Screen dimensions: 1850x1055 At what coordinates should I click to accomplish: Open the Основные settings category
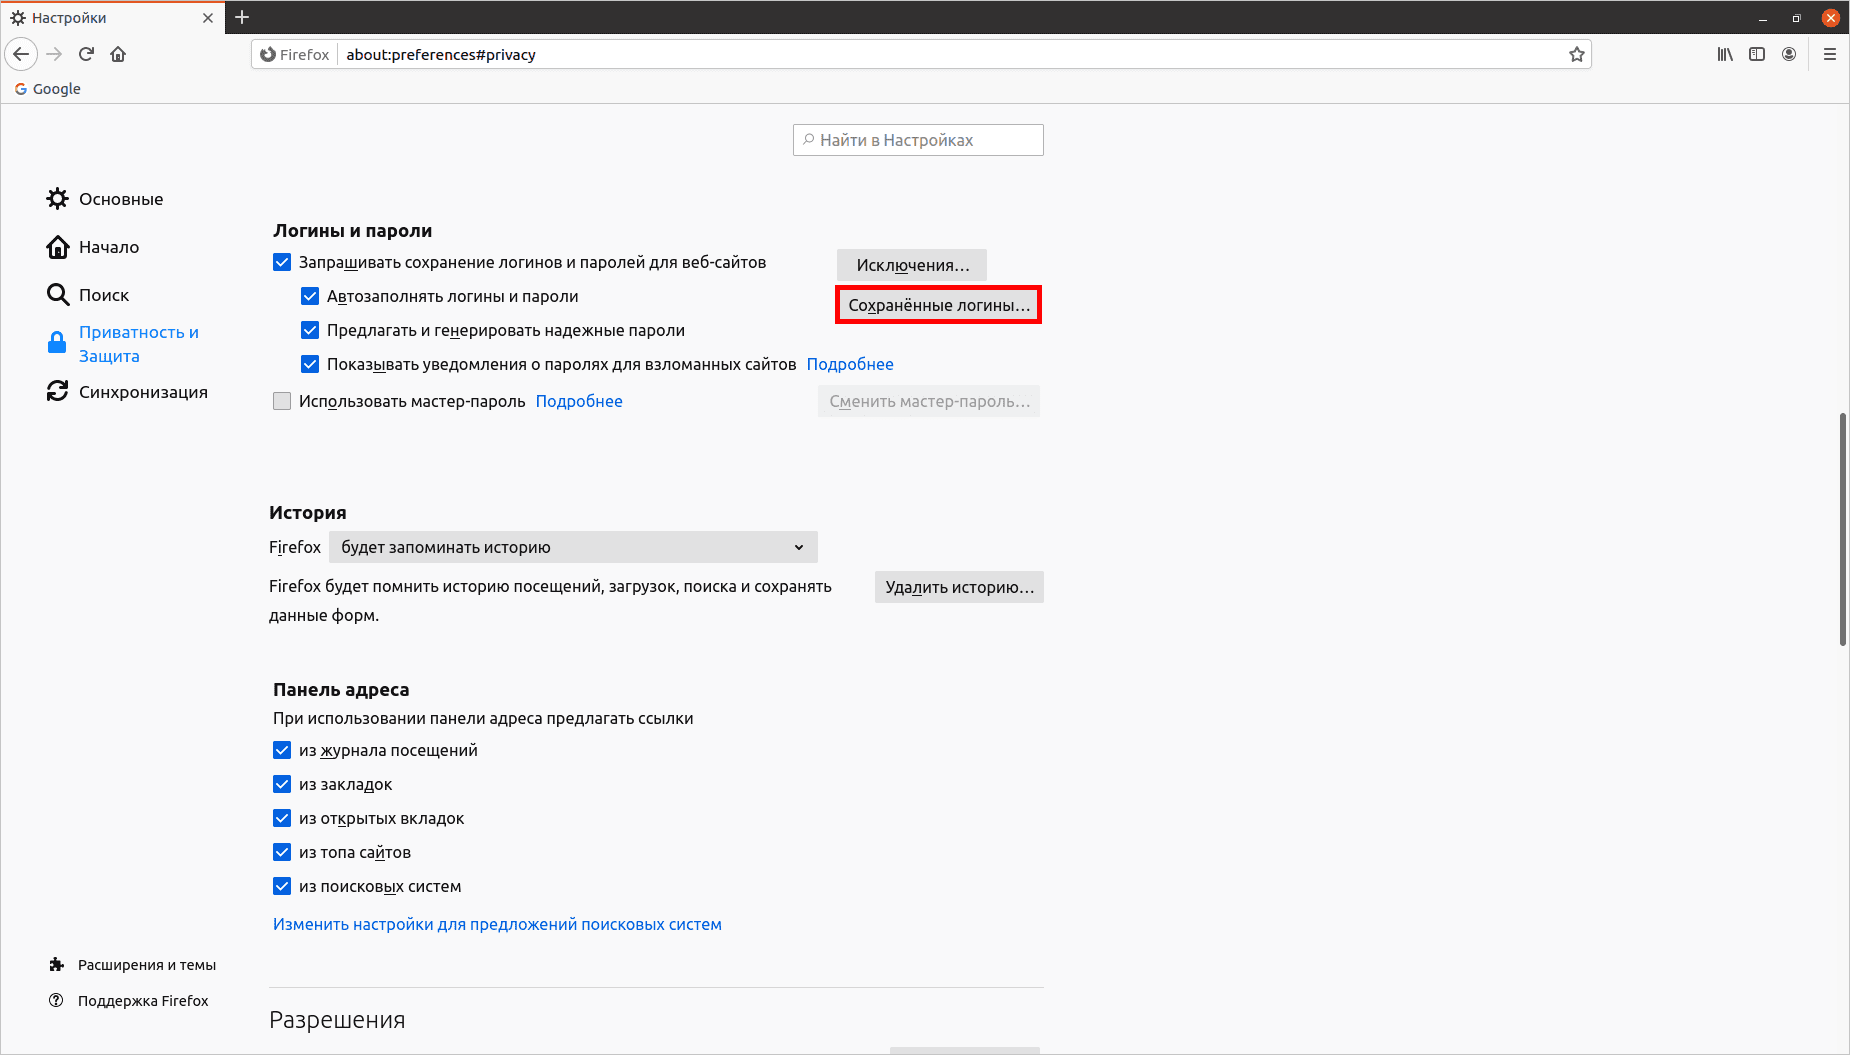pyautogui.click(x=120, y=199)
